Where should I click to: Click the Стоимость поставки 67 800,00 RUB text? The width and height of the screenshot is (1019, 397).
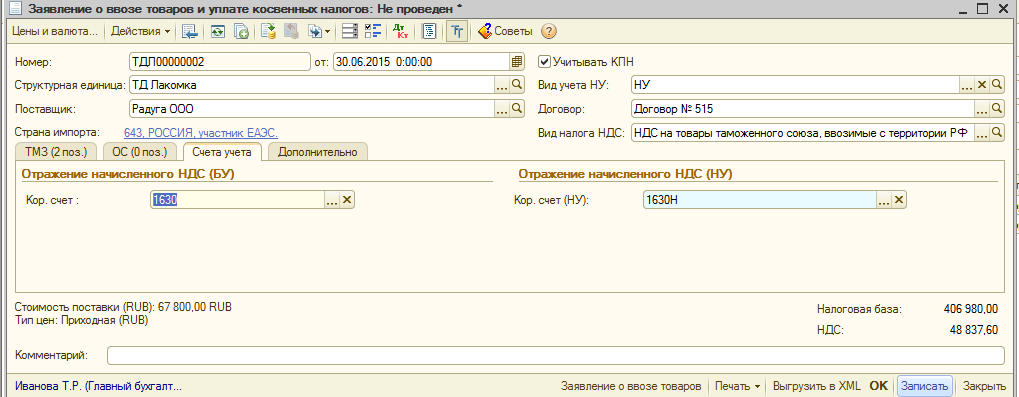[123, 307]
